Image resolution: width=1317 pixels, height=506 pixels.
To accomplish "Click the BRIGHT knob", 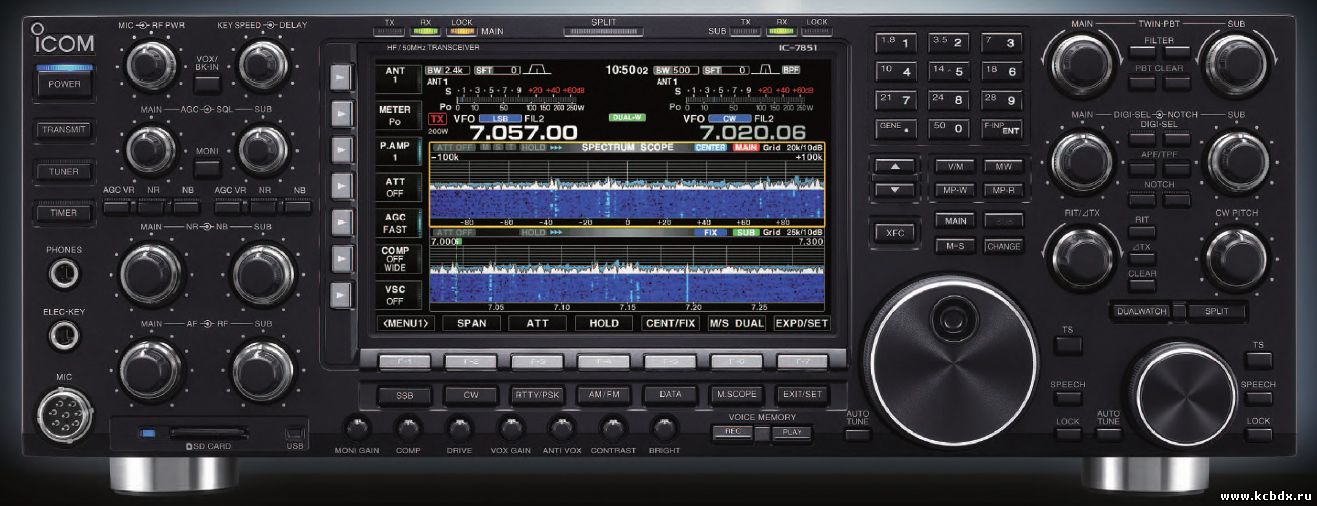I will [x=664, y=429].
